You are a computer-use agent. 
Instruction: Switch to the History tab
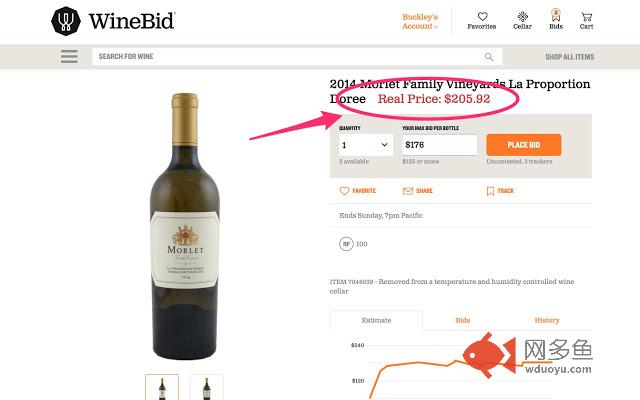pyautogui.click(x=547, y=320)
